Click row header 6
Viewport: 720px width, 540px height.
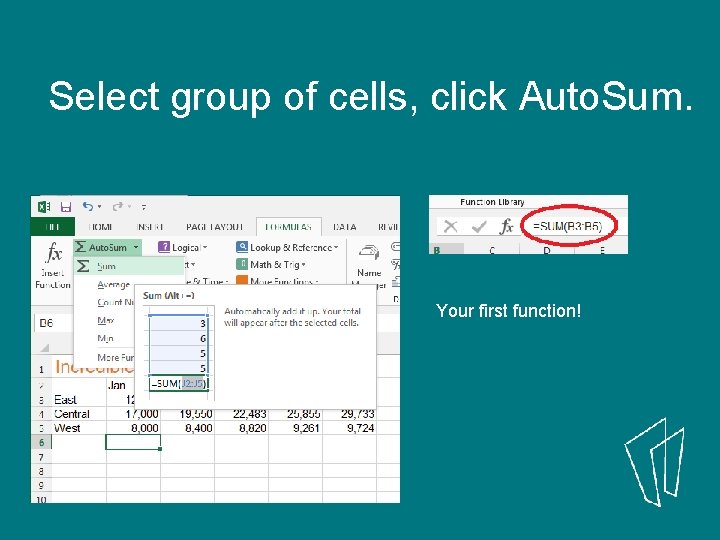[x=41, y=442]
